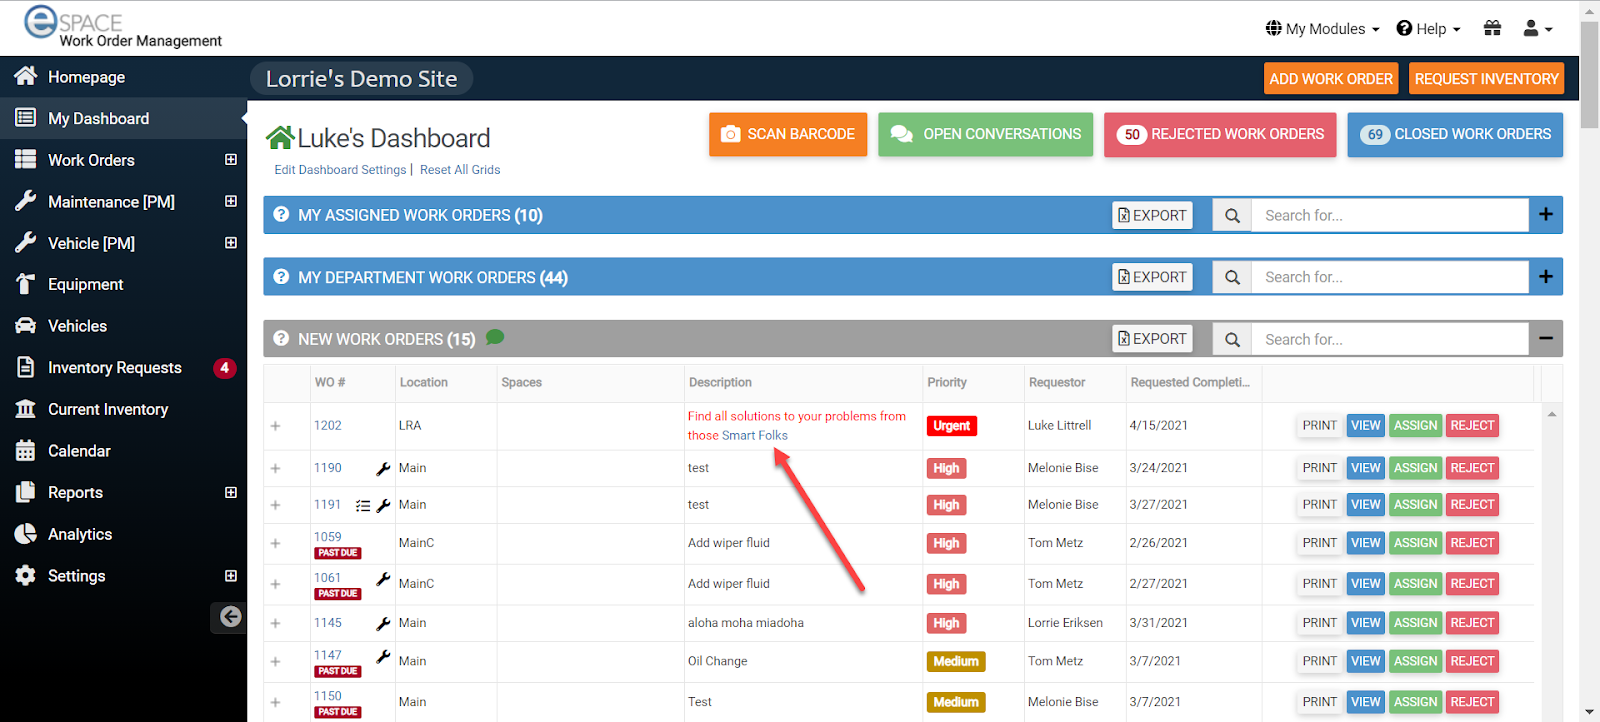Click the wrench icon on work order 1190
The height and width of the screenshot is (722, 1600).
pyautogui.click(x=383, y=468)
